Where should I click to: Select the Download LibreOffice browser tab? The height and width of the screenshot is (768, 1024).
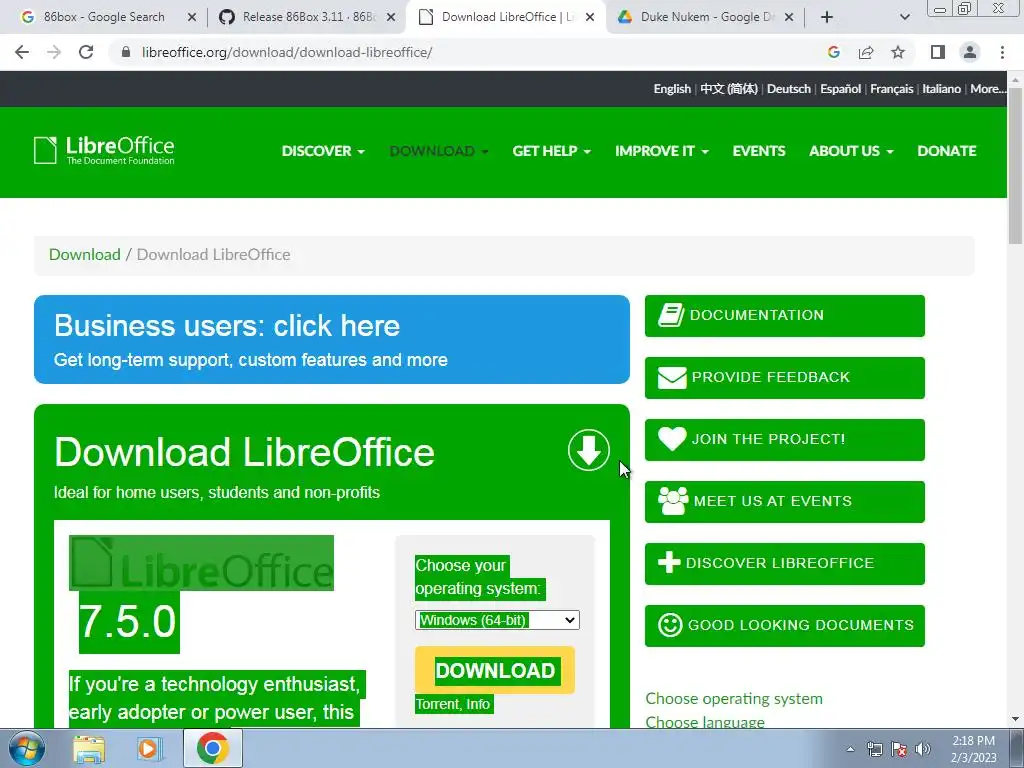[x=506, y=17]
